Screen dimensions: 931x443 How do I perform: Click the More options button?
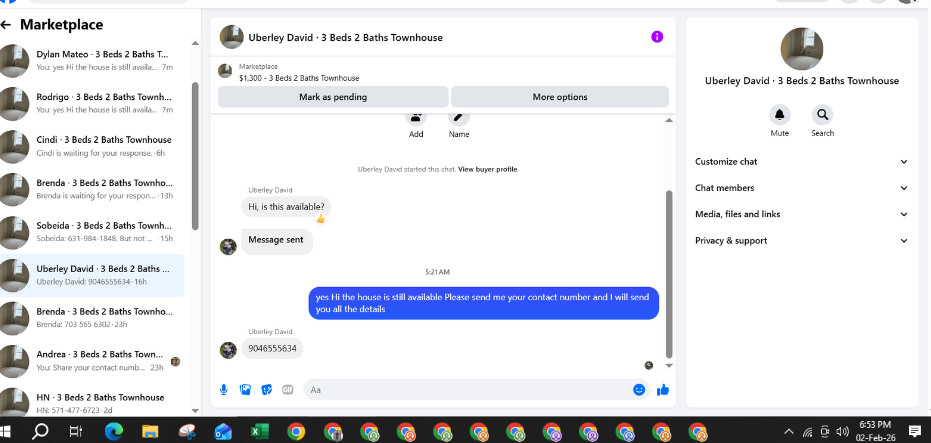(x=560, y=97)
